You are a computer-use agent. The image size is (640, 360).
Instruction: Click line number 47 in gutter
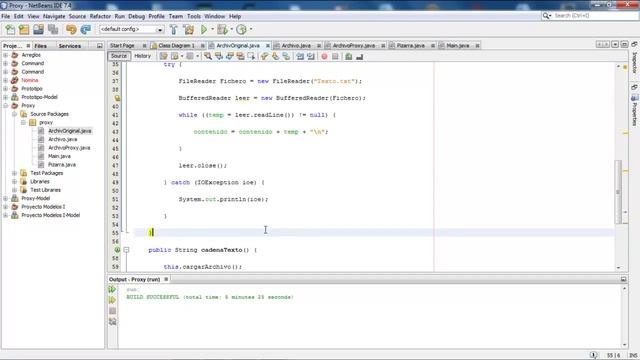115,166
